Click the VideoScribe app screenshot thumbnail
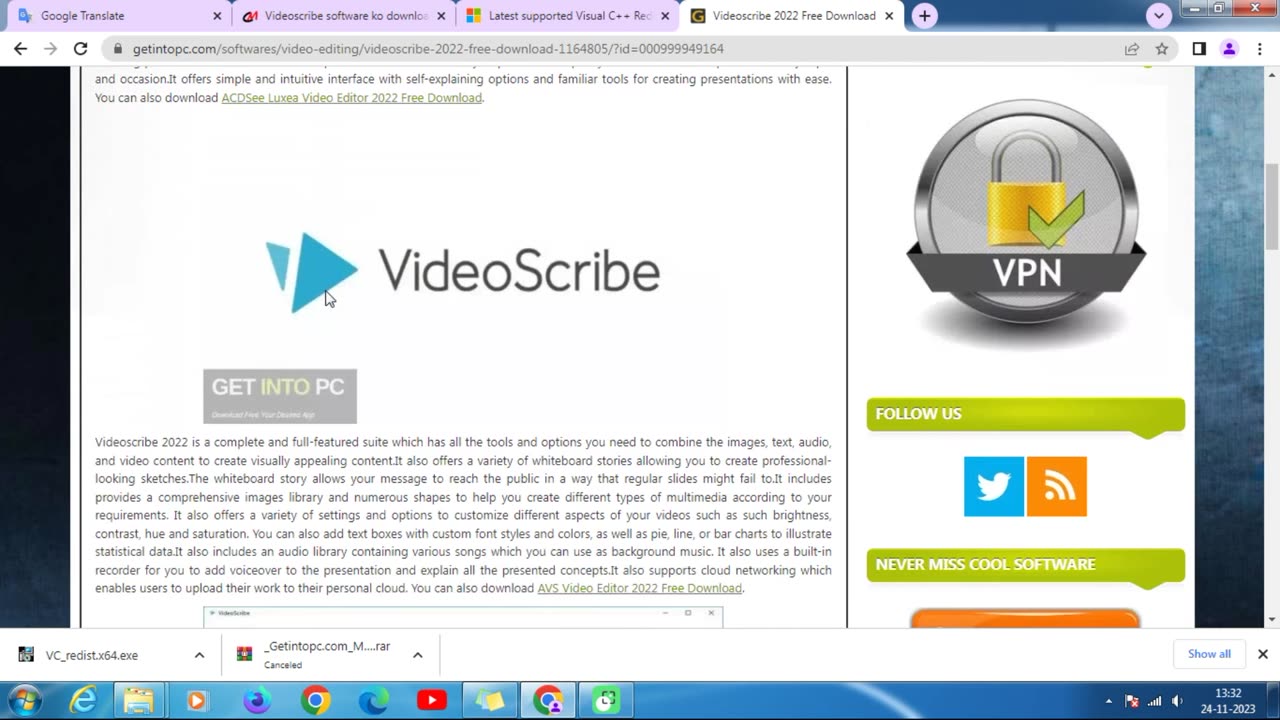 [x=463, y=617]
